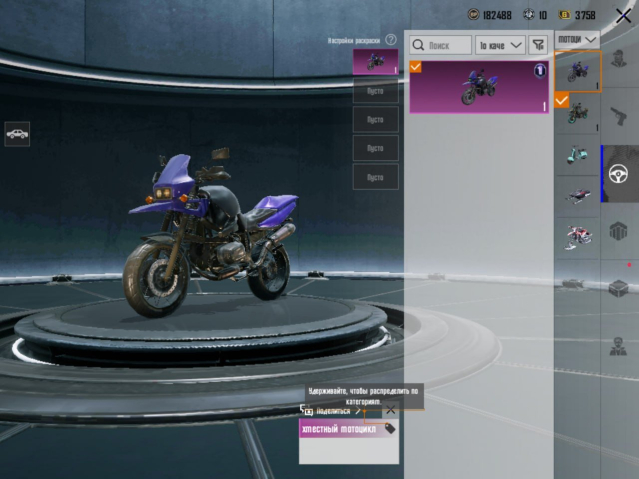Close the inventory with top-right X
The width and height of the screenshot is (639, 479).
click(624, 16)
